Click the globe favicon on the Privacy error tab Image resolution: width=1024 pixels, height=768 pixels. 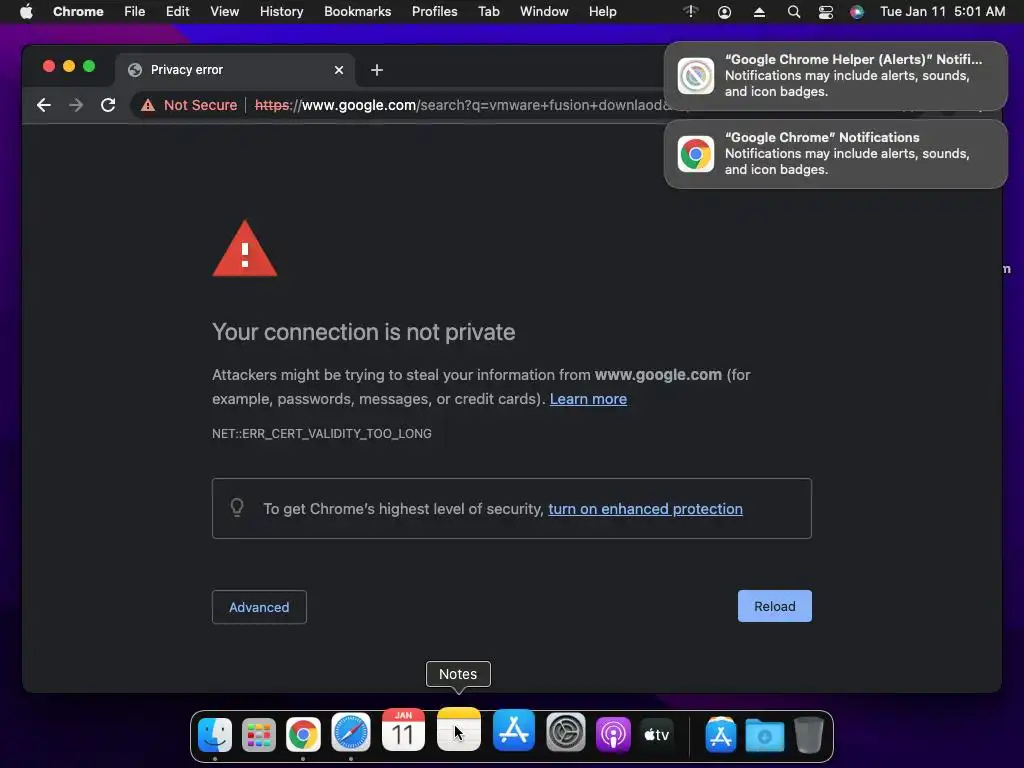(x=135, y=71)
